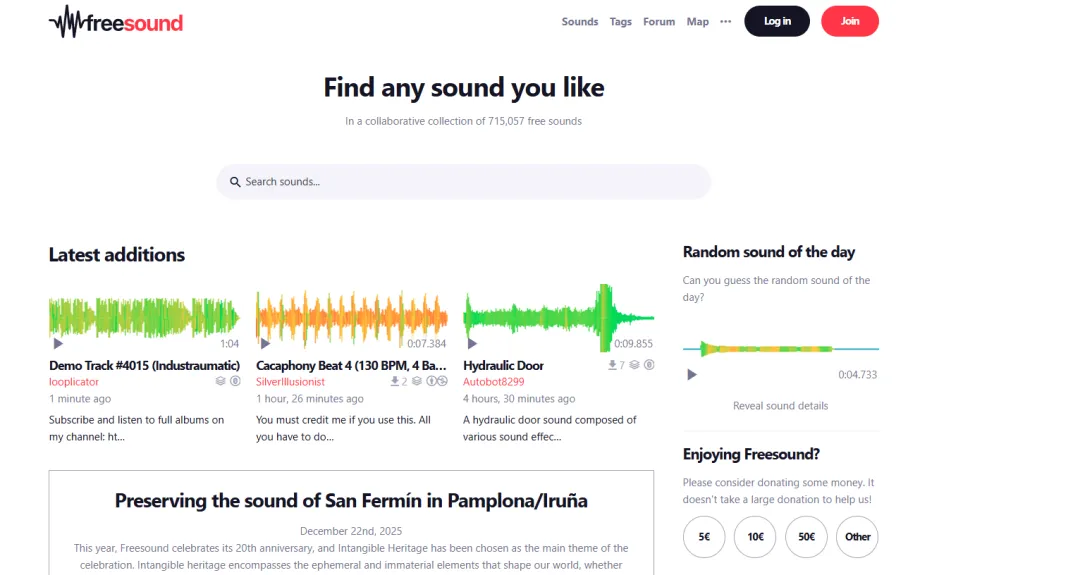Play the Demo Track #4015 sound

(x=58, y=344)
